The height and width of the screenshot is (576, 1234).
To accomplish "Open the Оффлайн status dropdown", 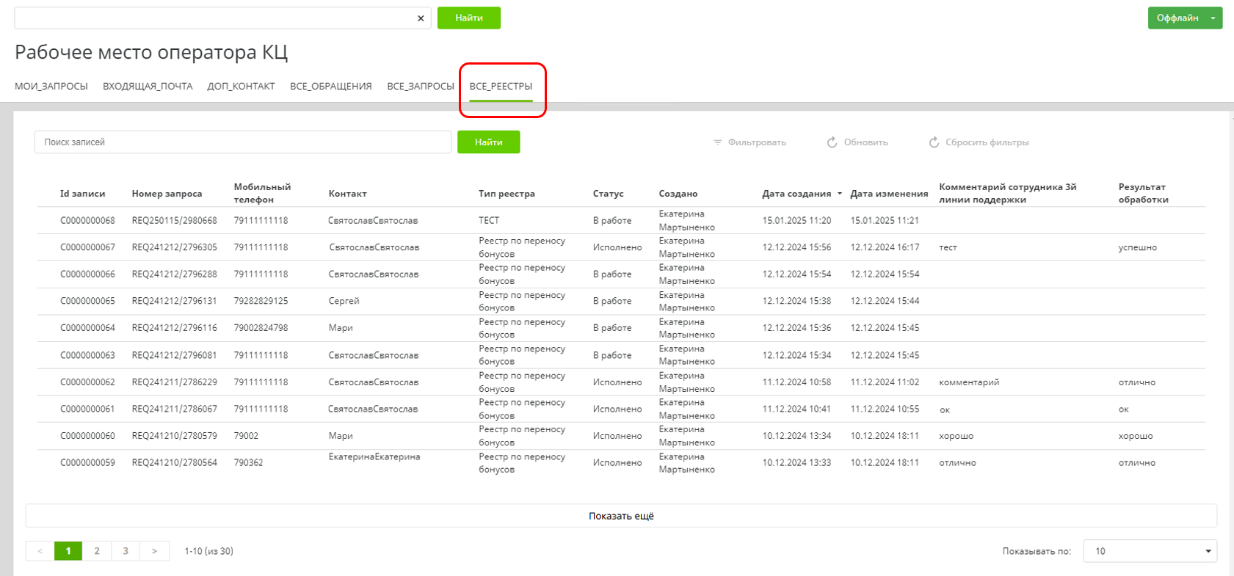I will [x=1177, y=18].
